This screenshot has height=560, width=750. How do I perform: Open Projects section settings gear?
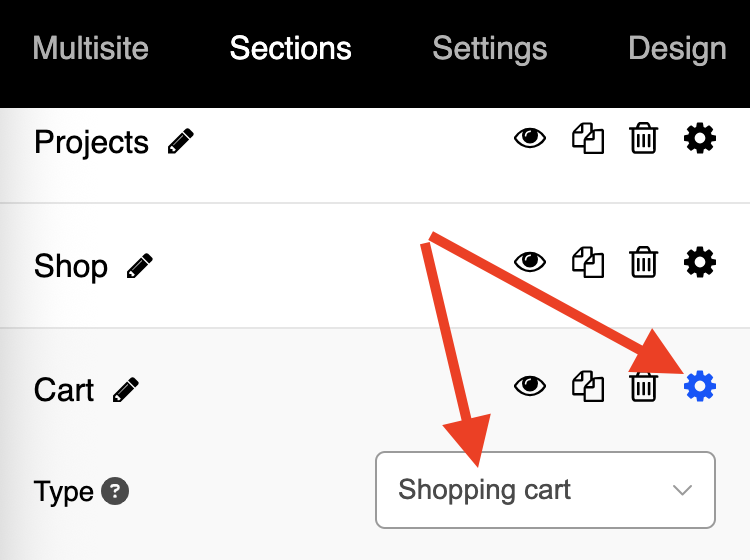[700, 139]
